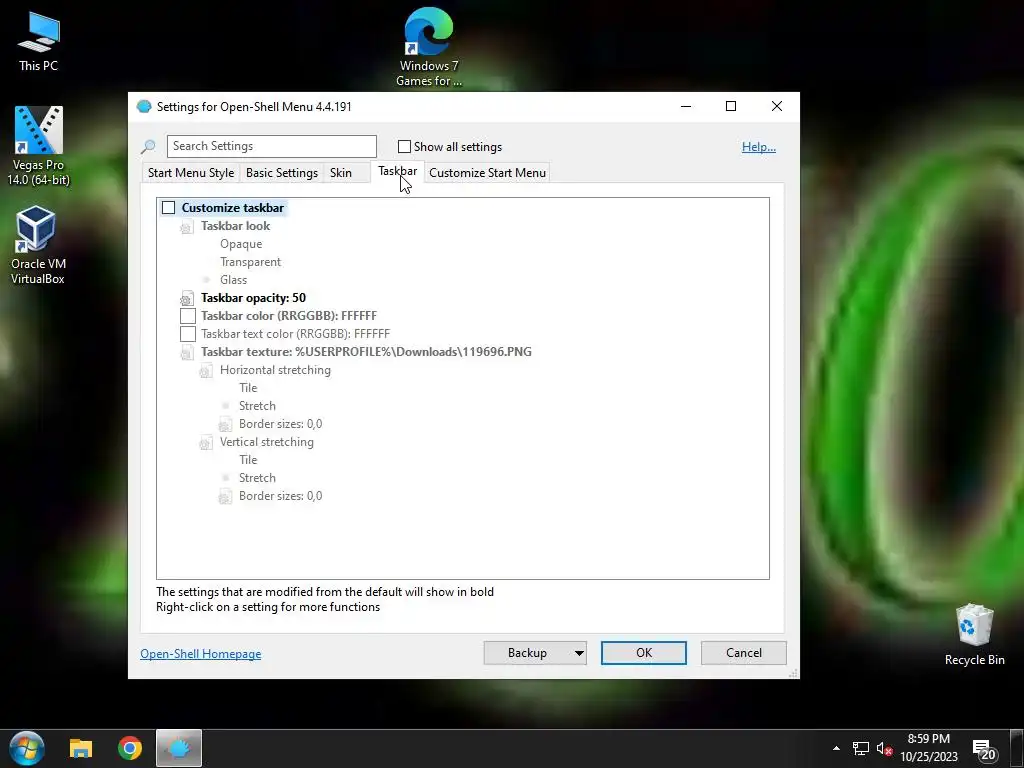Click the Taskbar texture path setting
Screen dimensions: 1024x768
click(366, 352)
